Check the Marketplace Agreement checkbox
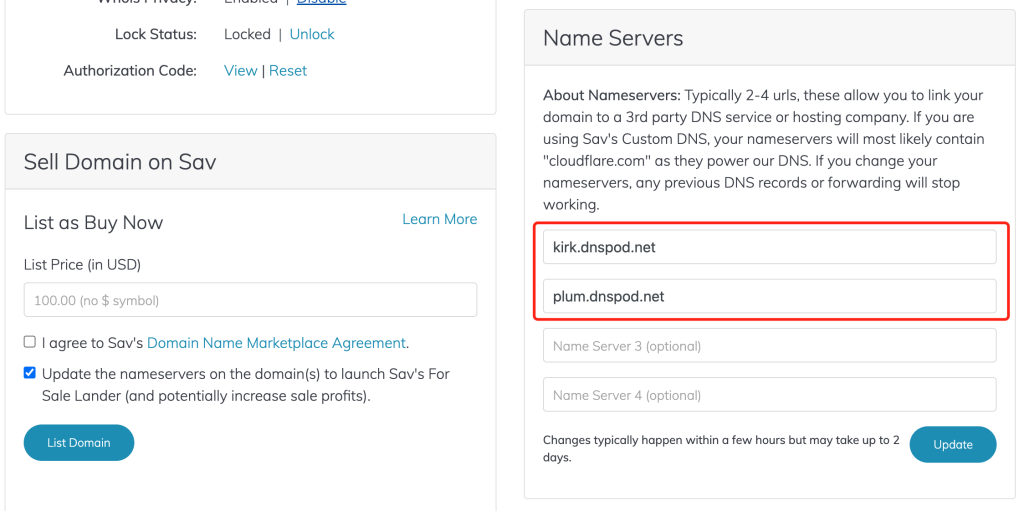This screenshot has height=511, width=1024. (30, 342)
